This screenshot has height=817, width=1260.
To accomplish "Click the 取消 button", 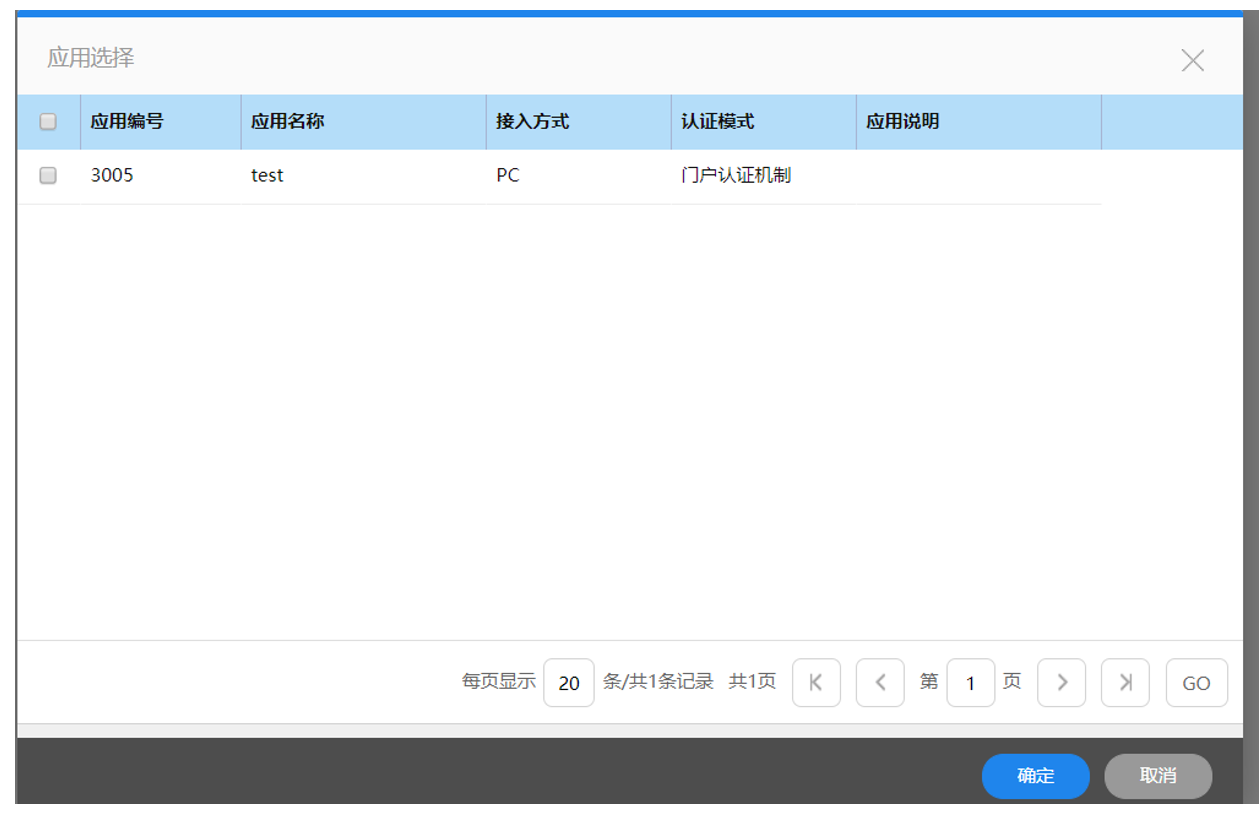I will pyautogui.click(x=1157, y=776).
